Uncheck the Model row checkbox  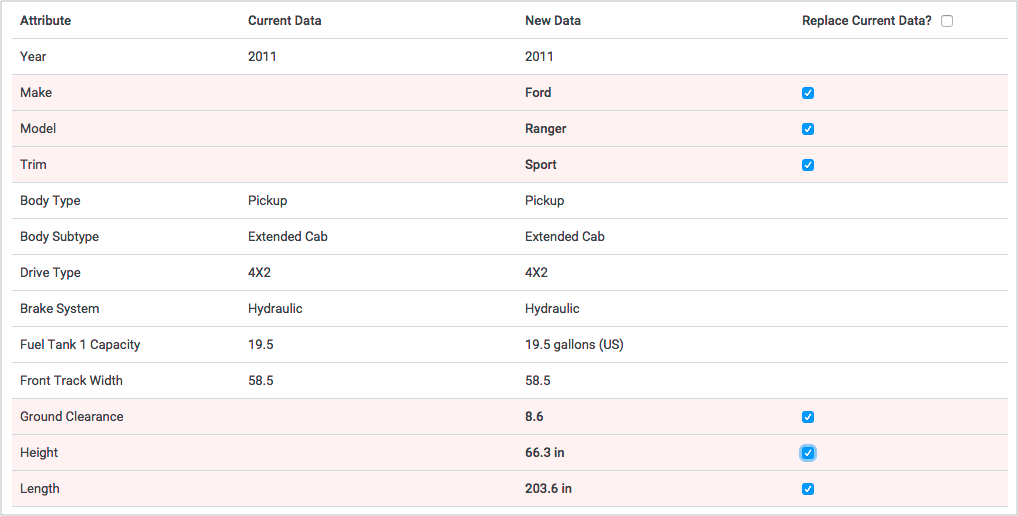(808, 129)
